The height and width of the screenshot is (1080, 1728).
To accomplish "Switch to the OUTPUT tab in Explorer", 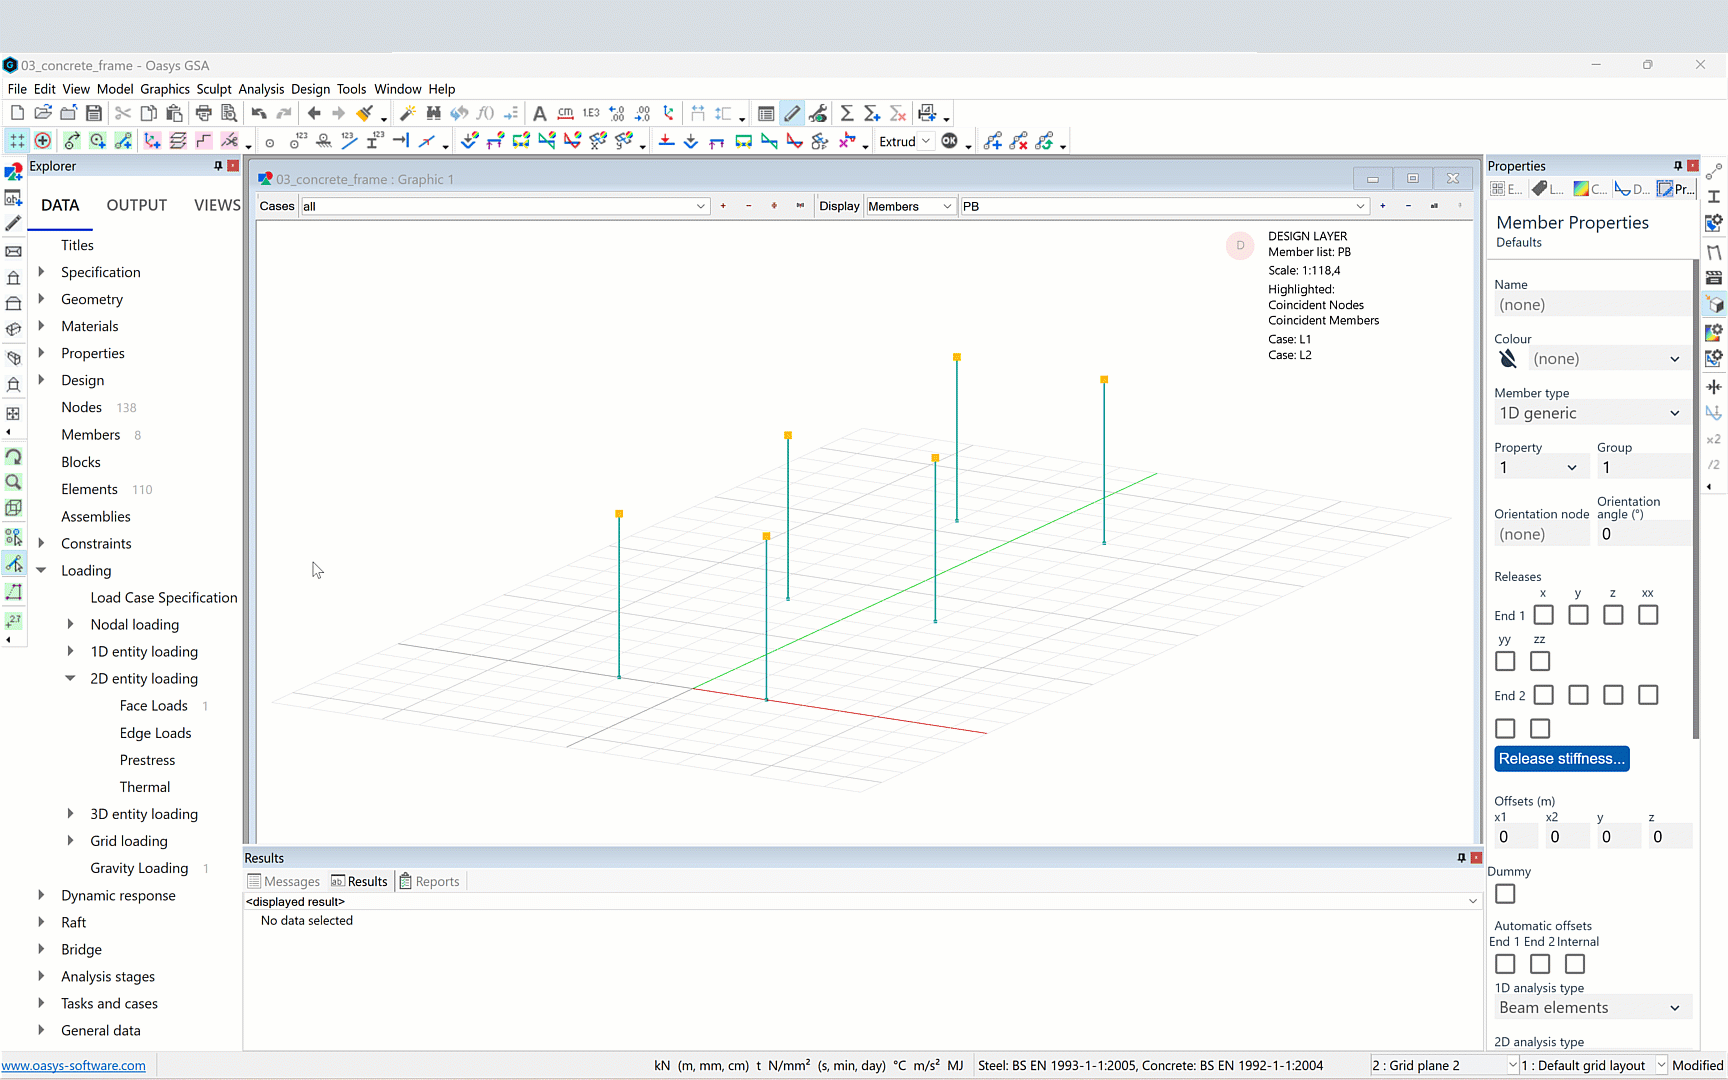I will tap(137, 205).
